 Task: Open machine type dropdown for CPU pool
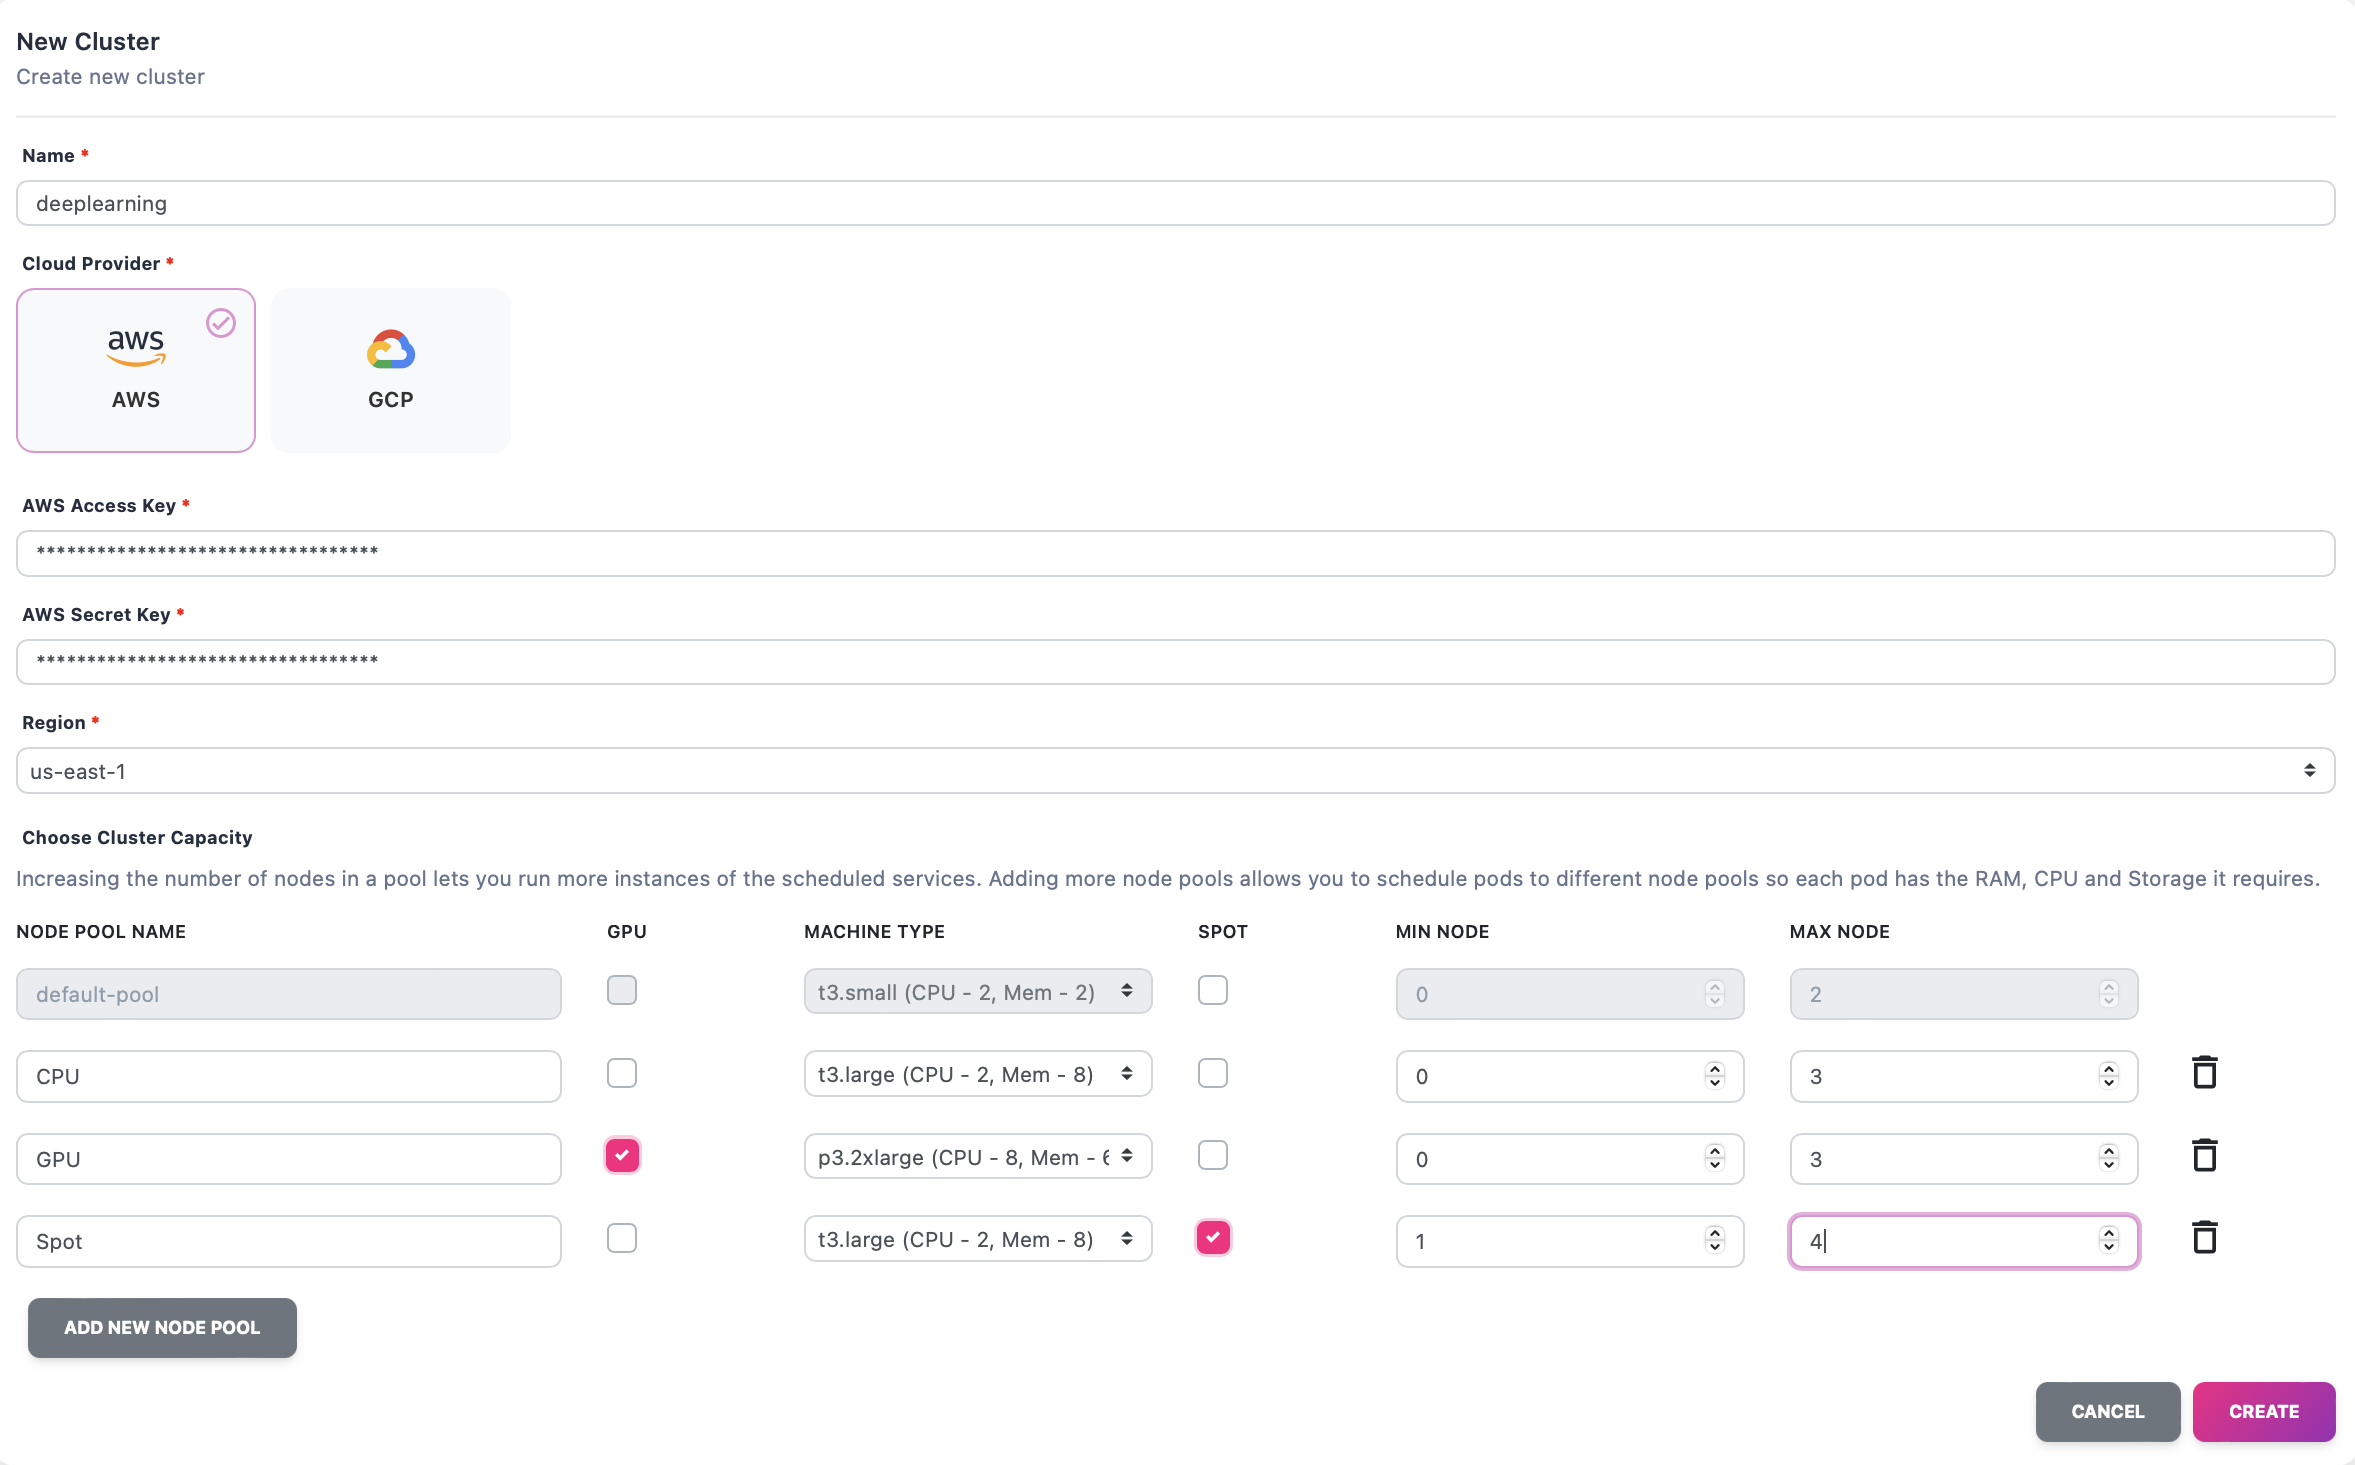click(978, 1074)
